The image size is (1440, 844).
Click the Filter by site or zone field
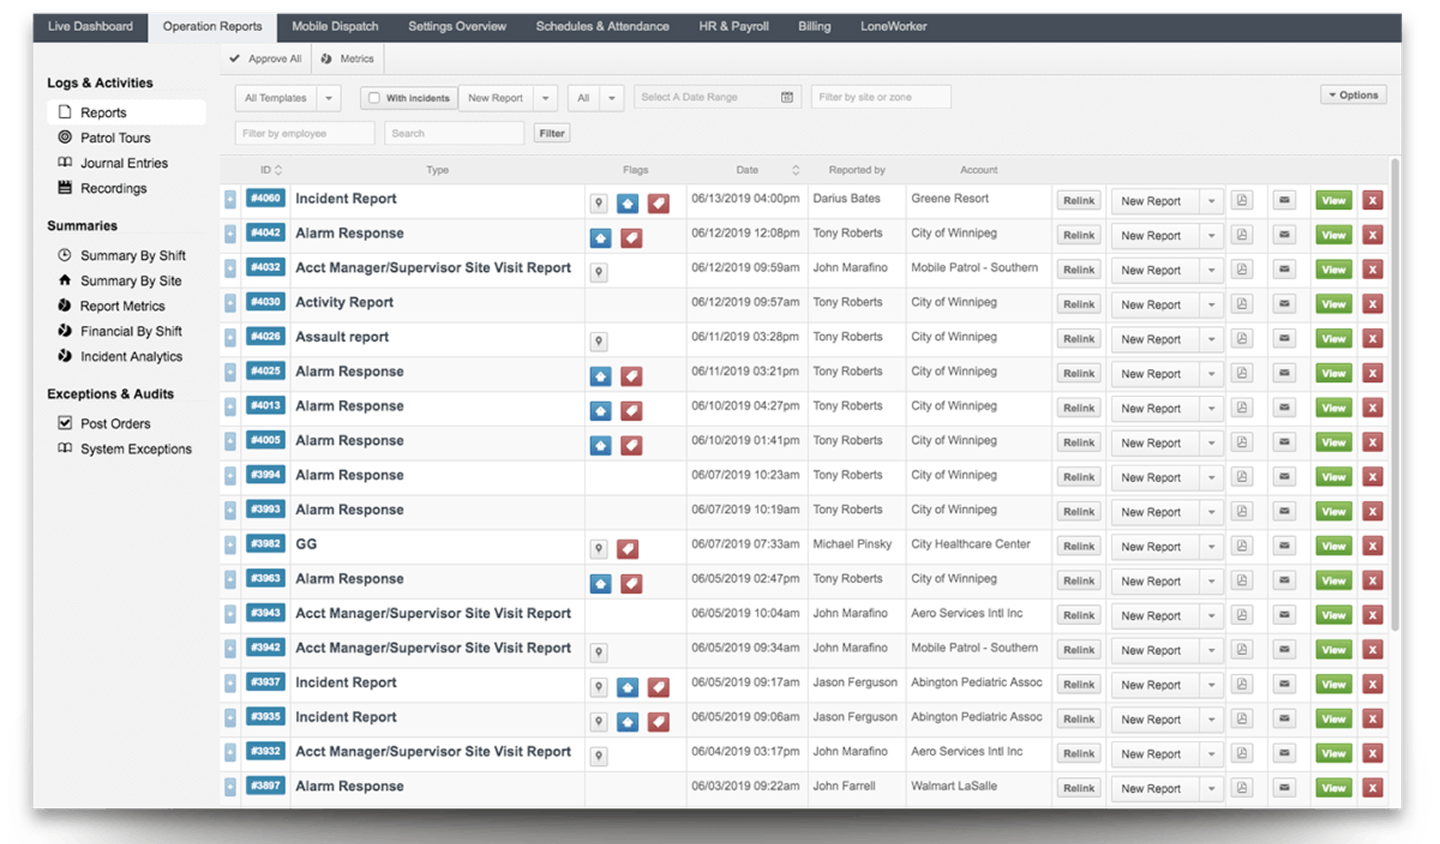881,97
